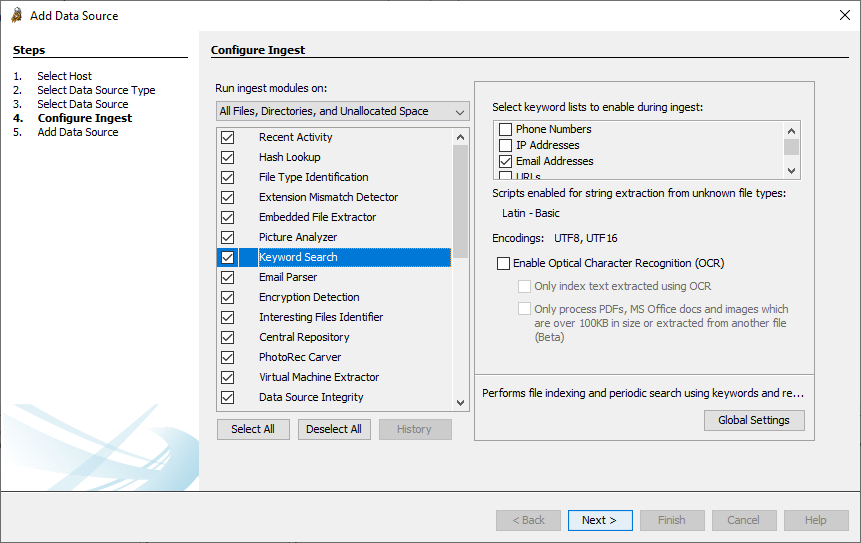
Task: Click the Autopsy dog icon in title bar
Action: pyautogui.click(x=17, y=15)
